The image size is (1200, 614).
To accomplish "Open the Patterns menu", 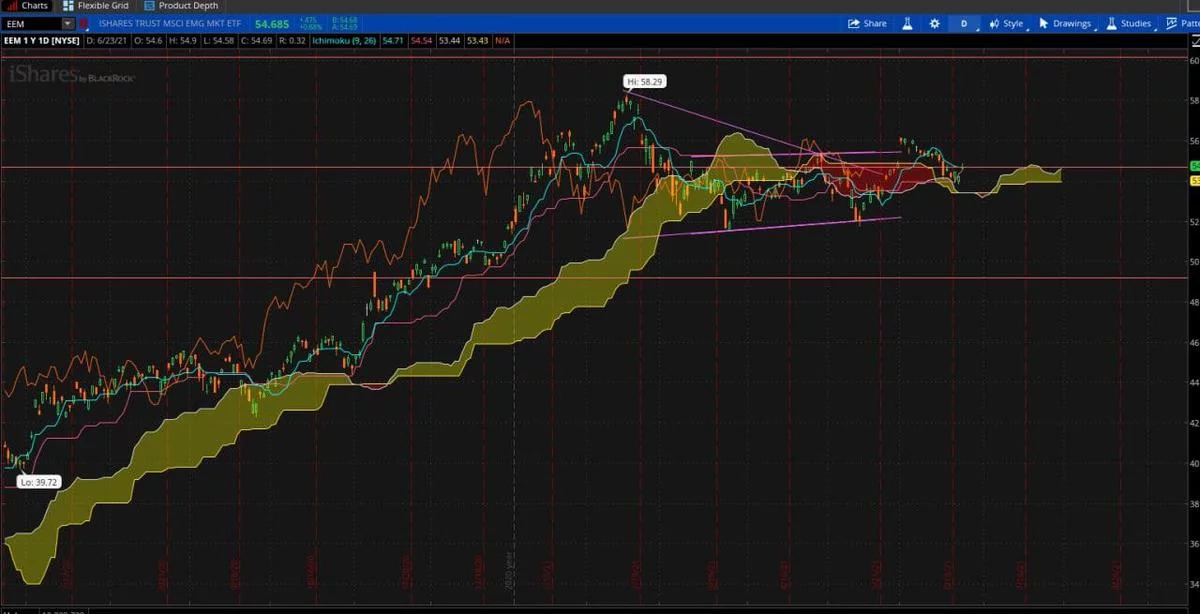I will point(1182,24).
